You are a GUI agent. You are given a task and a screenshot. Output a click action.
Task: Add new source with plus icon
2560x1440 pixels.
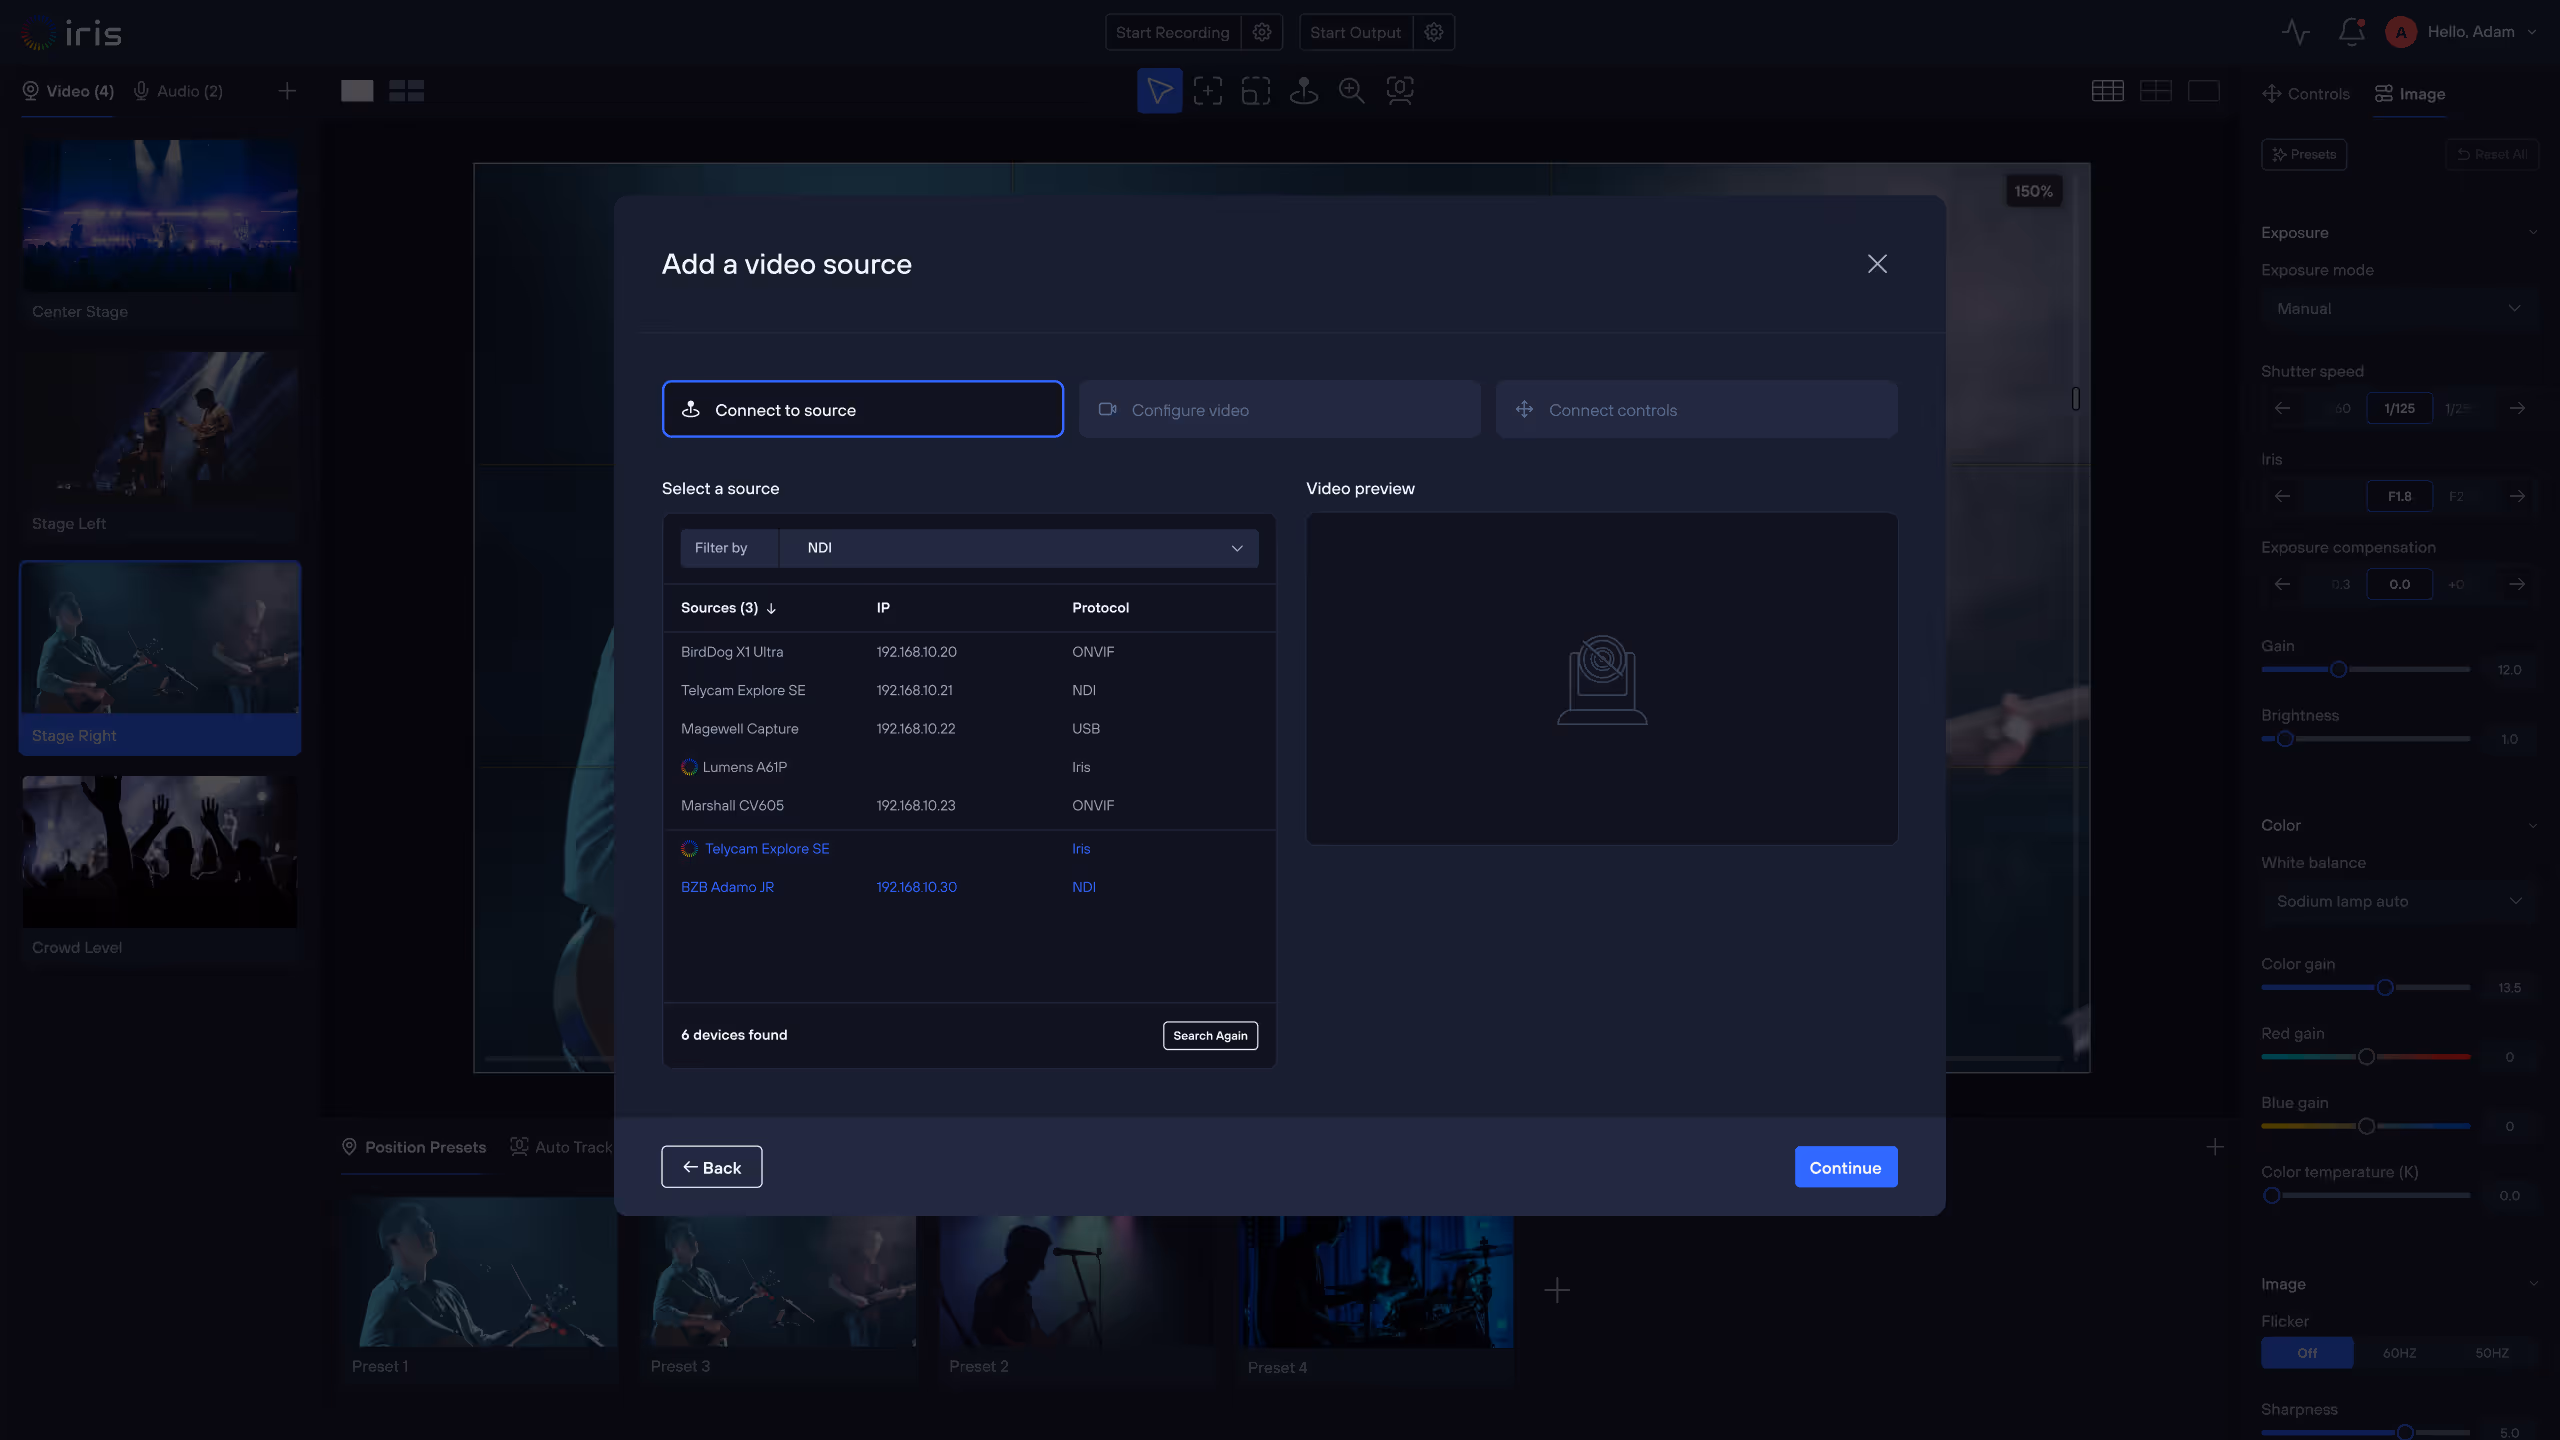pos(287,91)
